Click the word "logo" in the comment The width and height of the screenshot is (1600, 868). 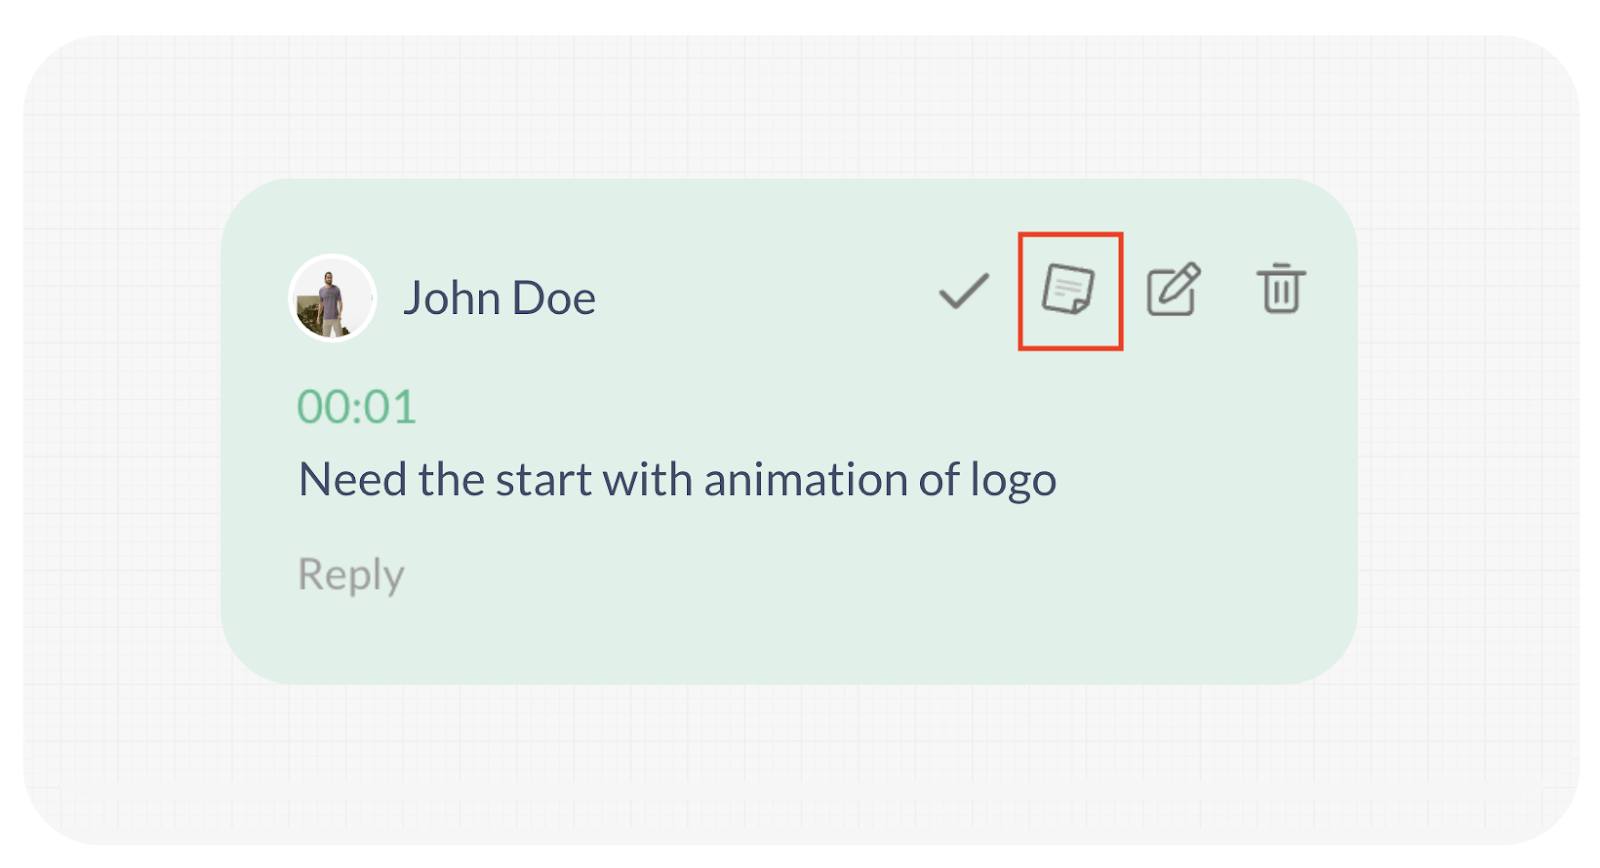pos(1014,482)
